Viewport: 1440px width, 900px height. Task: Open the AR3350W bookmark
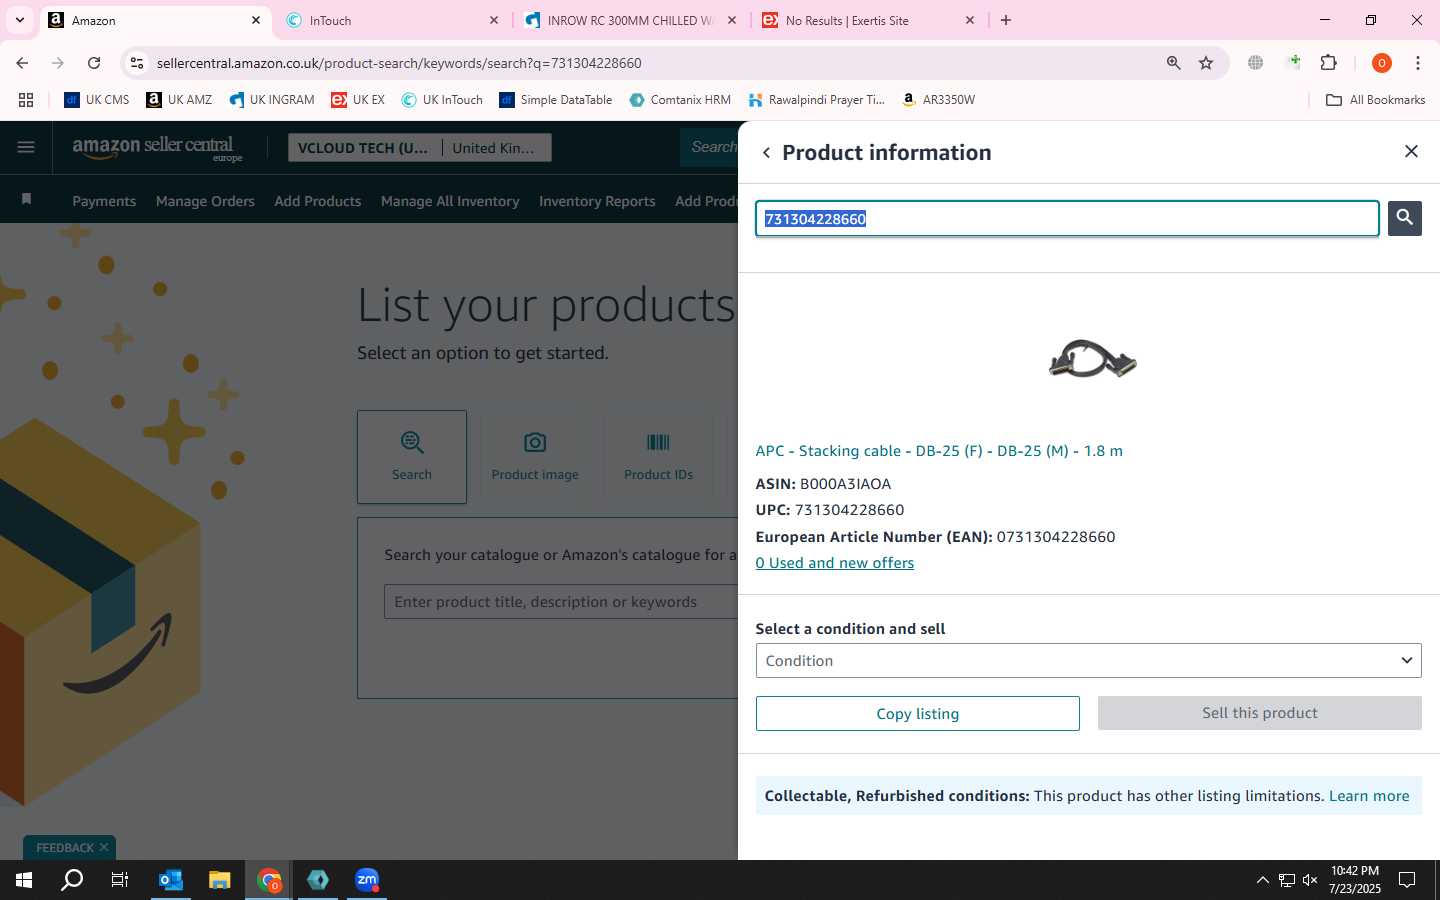(x=938, y=100)
